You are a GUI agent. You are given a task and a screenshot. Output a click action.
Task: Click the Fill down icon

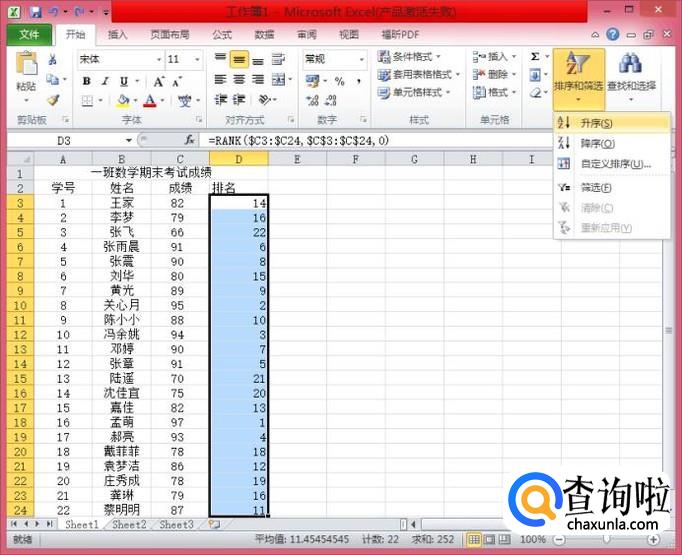pyautogui.click(x=535, y=75)
